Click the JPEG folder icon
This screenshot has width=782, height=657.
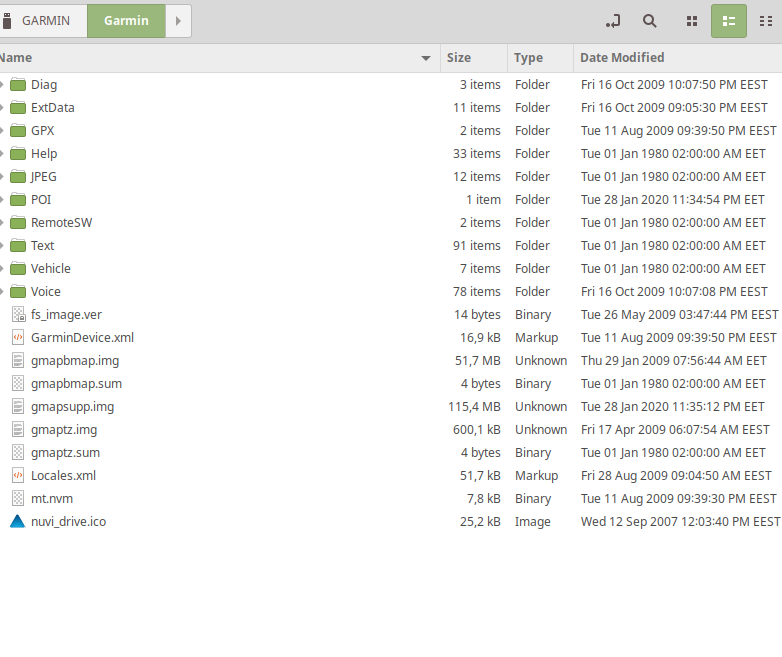(x=18, y=177)
